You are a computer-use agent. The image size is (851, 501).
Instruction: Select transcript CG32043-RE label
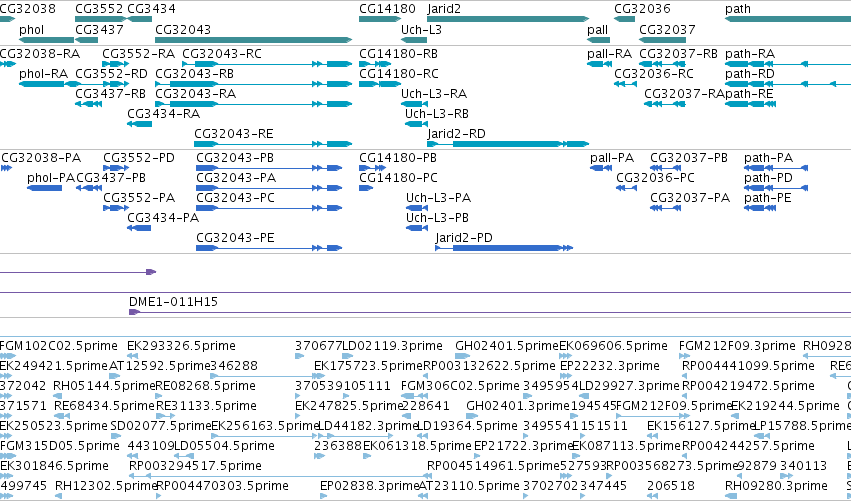[233, 134]
